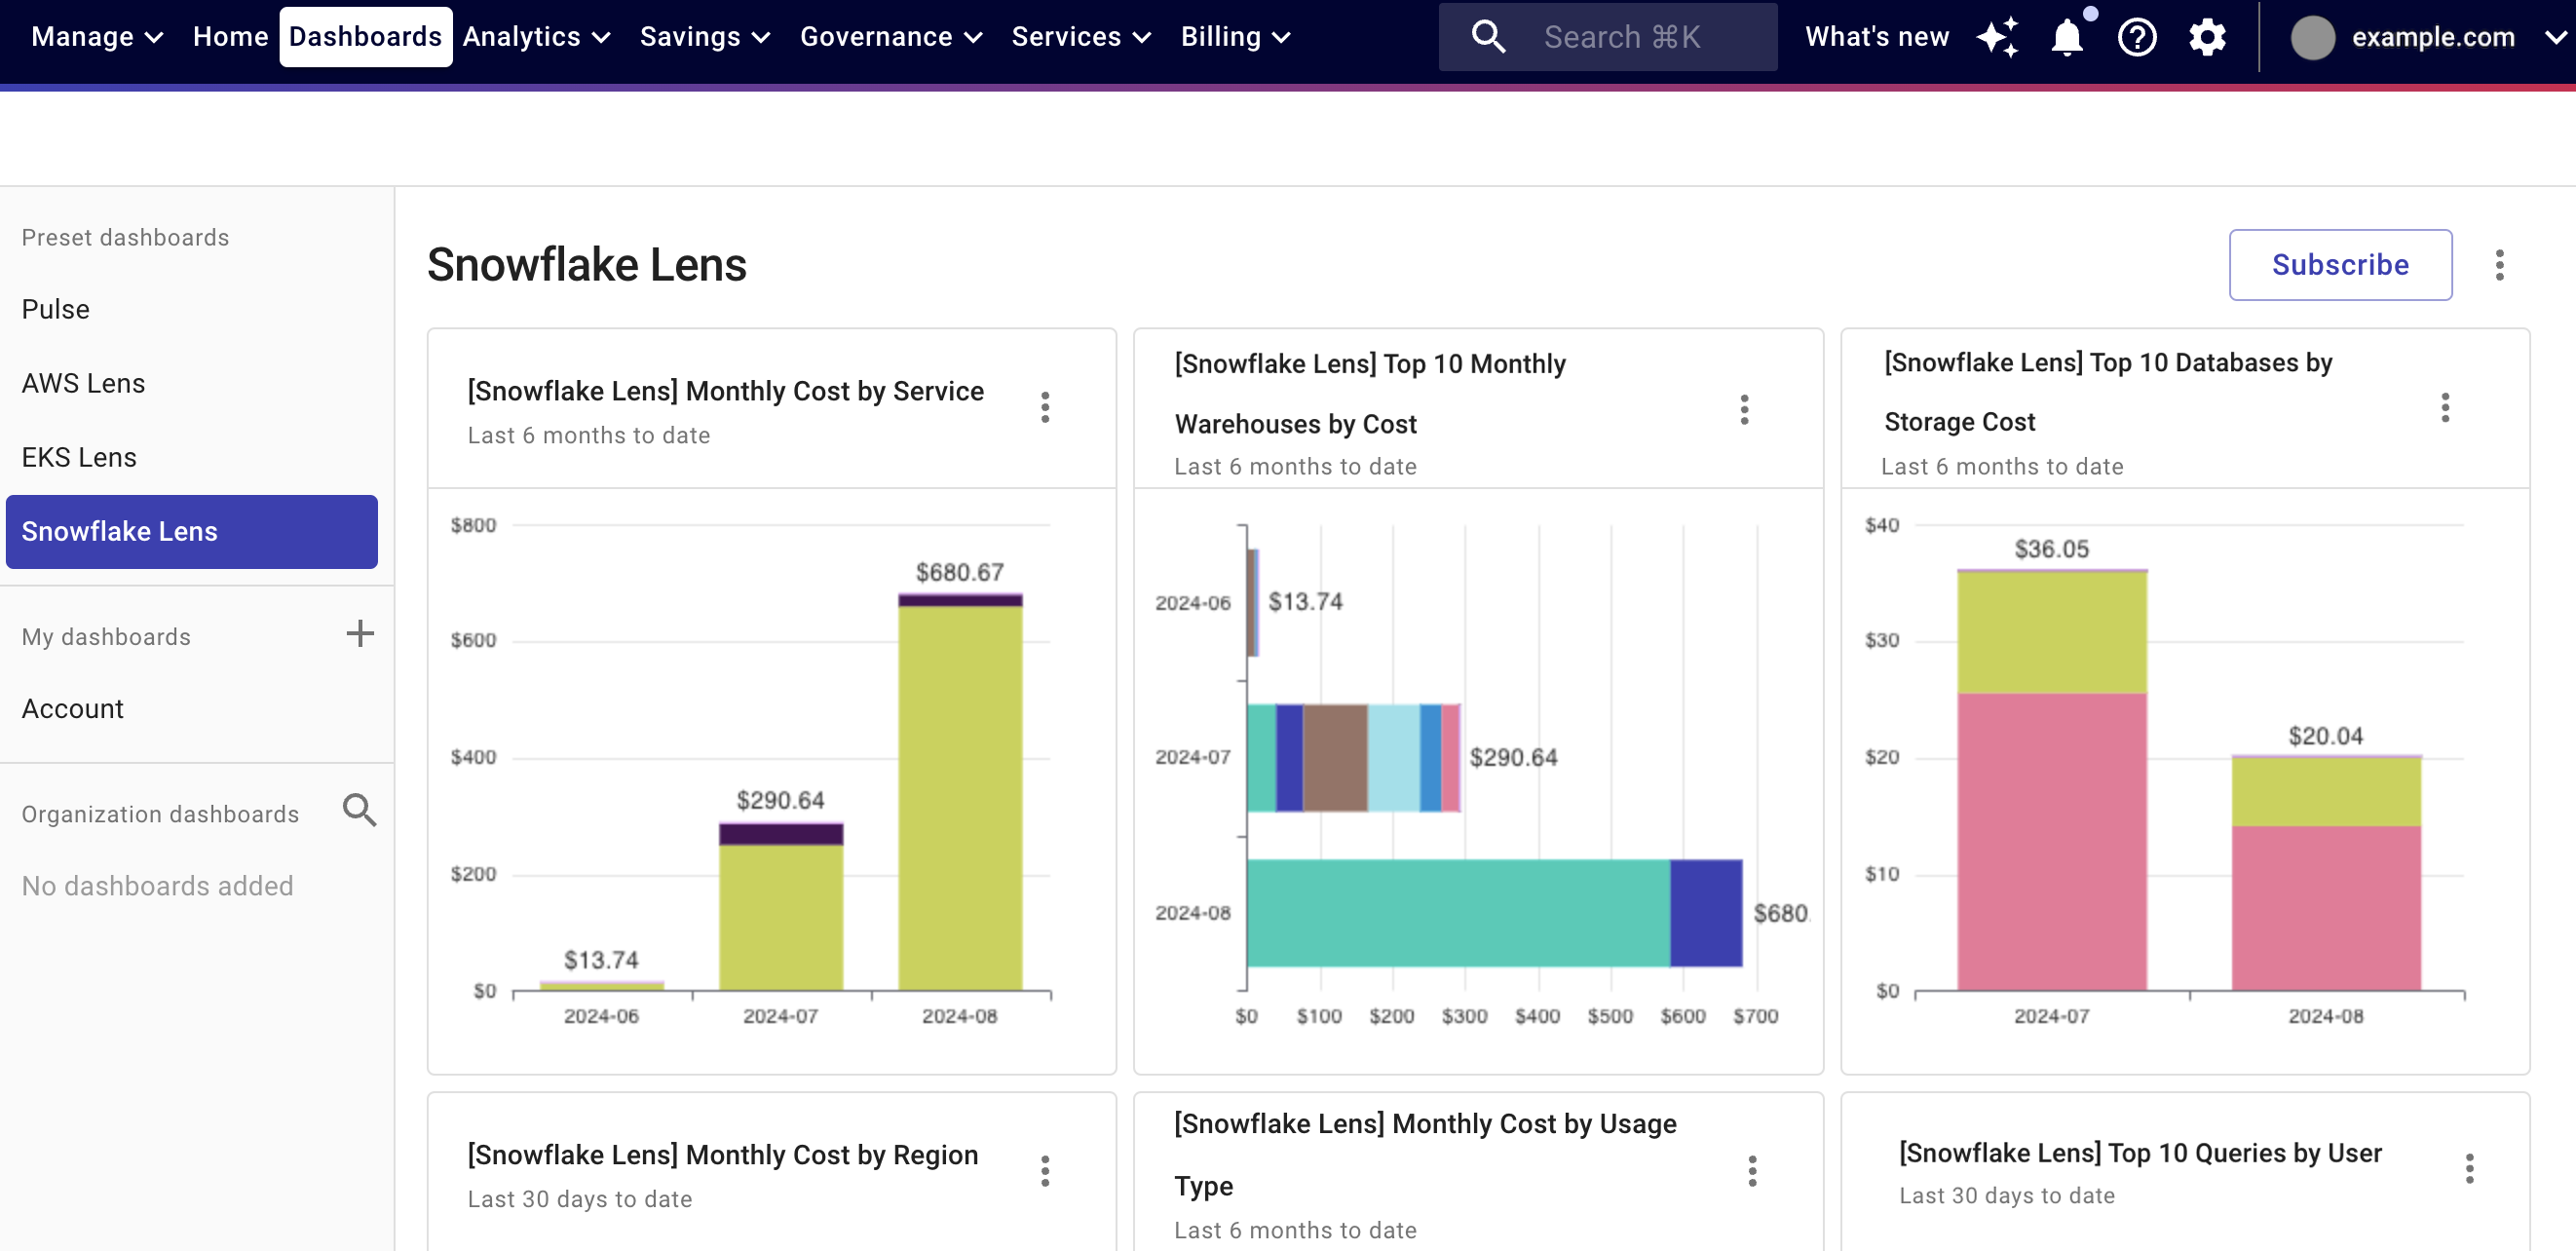
Task: Click the 2024-08 bar in Cost by Service chart
Action: point(960,792)
